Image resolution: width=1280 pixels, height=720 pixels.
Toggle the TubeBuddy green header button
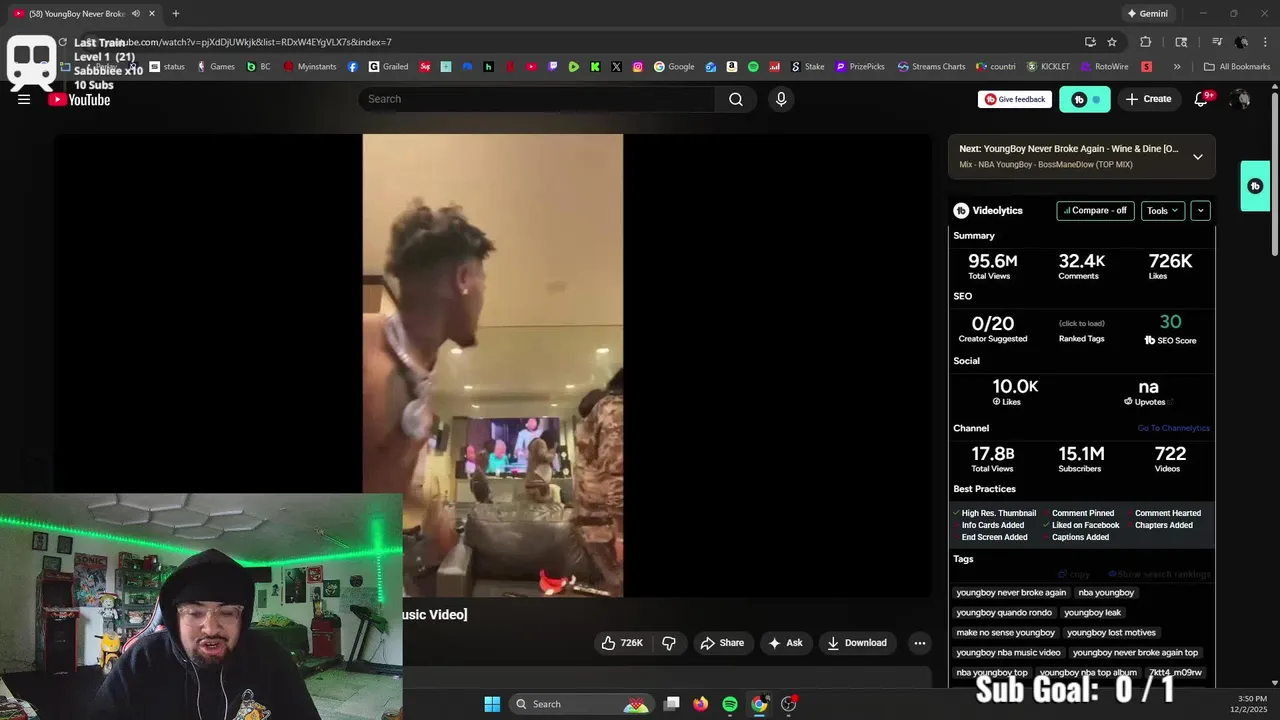coord(1085,99)
